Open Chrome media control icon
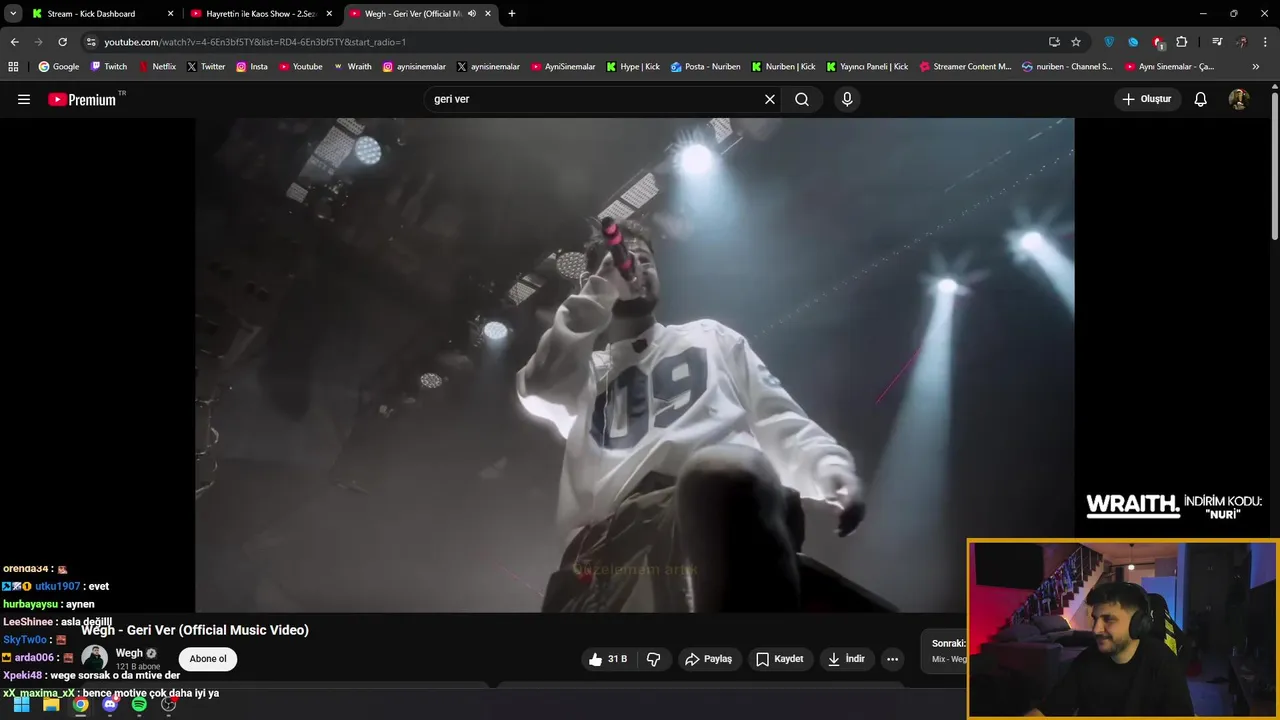The image size is (1280, 720). [1217, 42]
